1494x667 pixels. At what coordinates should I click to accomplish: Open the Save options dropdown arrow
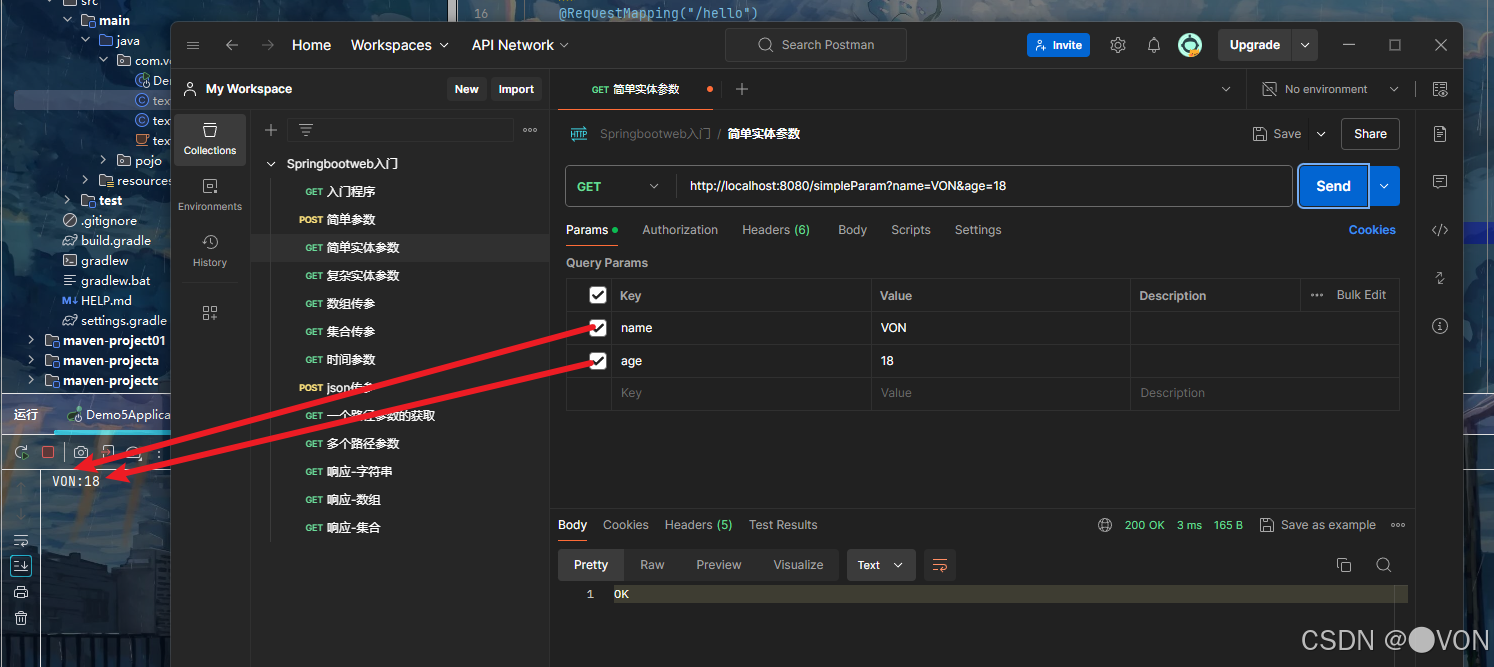1321,134
